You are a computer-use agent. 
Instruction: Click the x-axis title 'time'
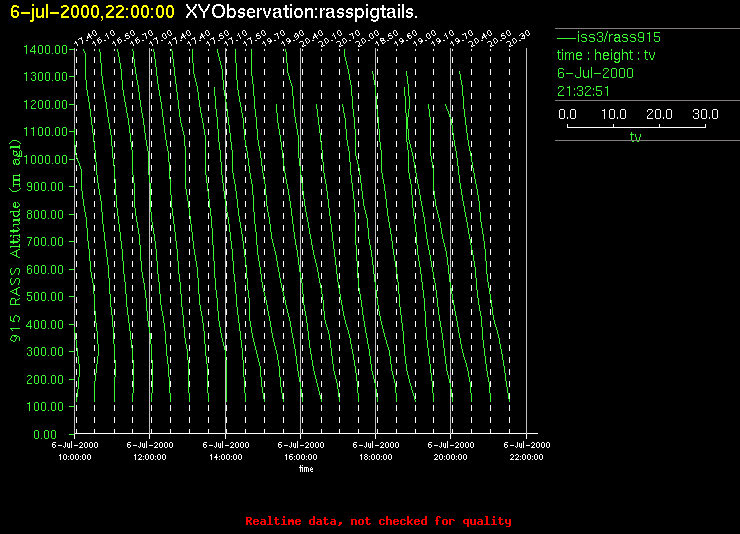(x=306, y=469)
